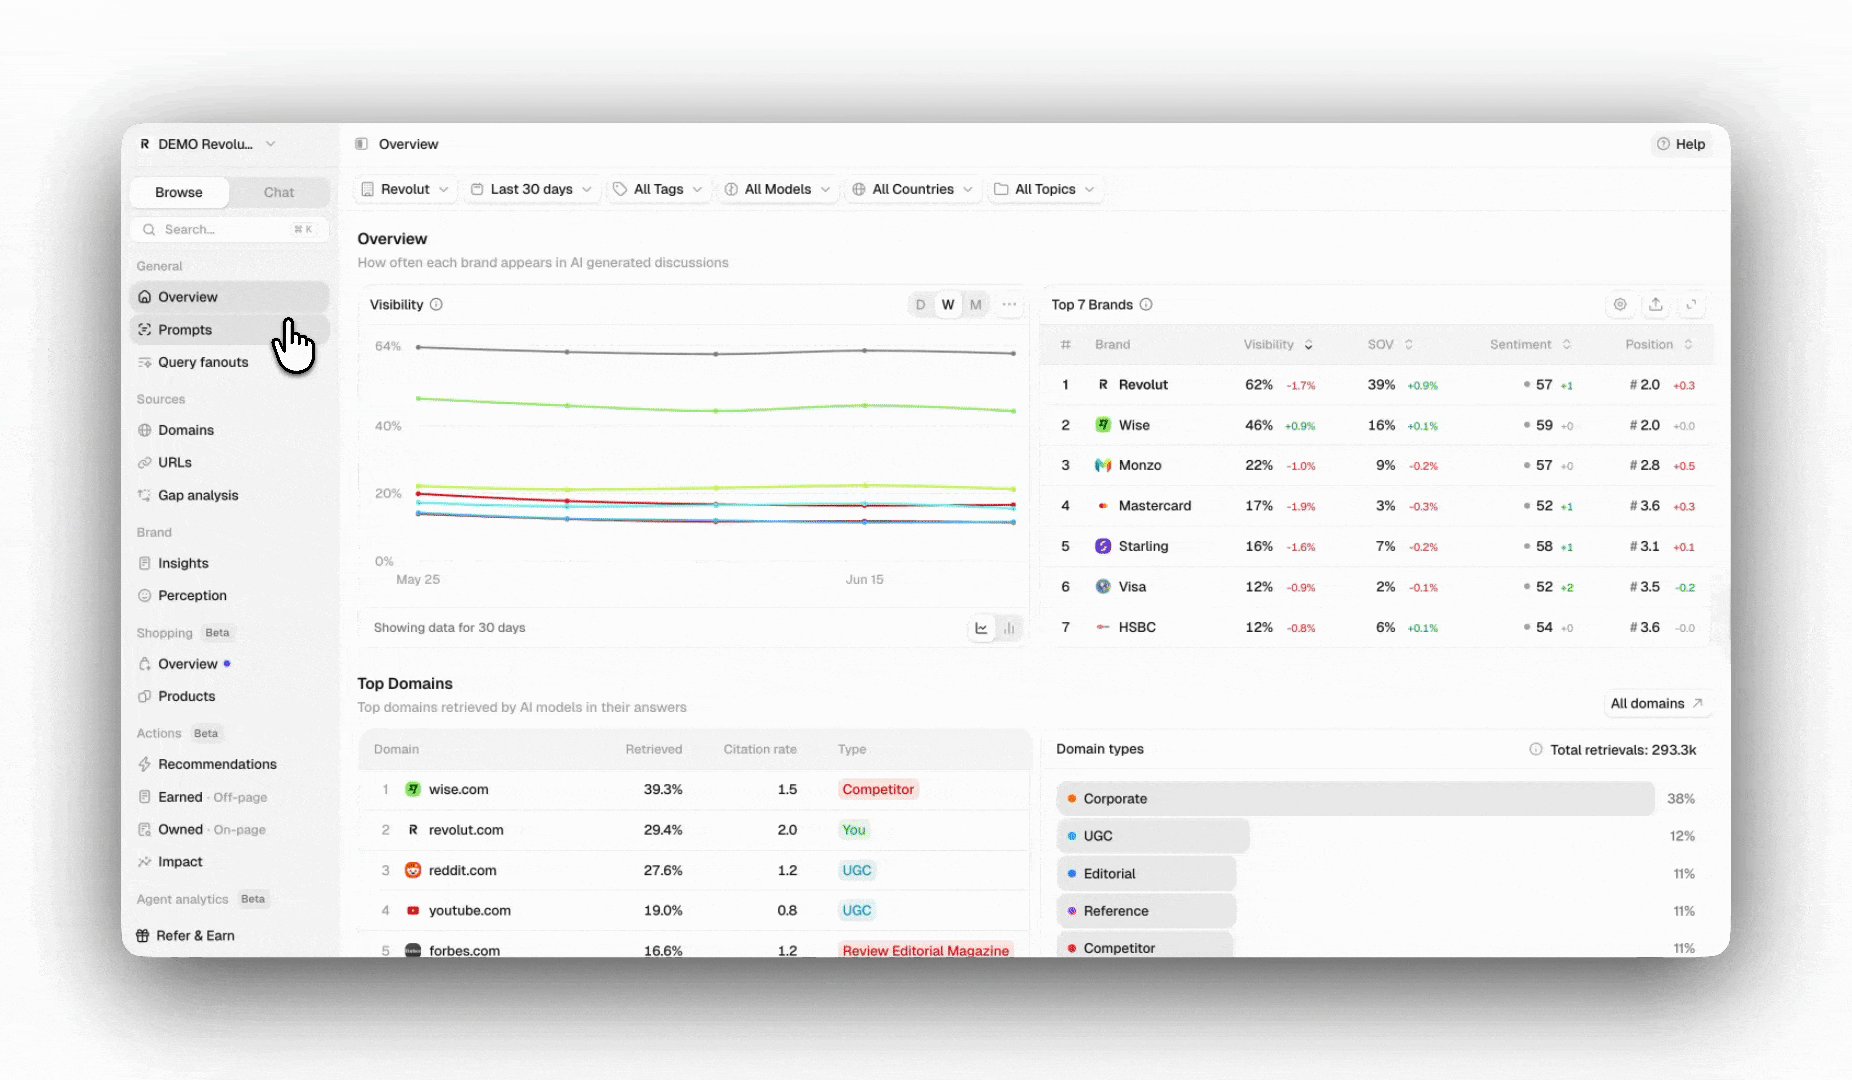The width and height of the screenshot is (1852, 1080).
Task: Click the Starling brand logo
Action: pyautogui.click(x=1103, y=546)
